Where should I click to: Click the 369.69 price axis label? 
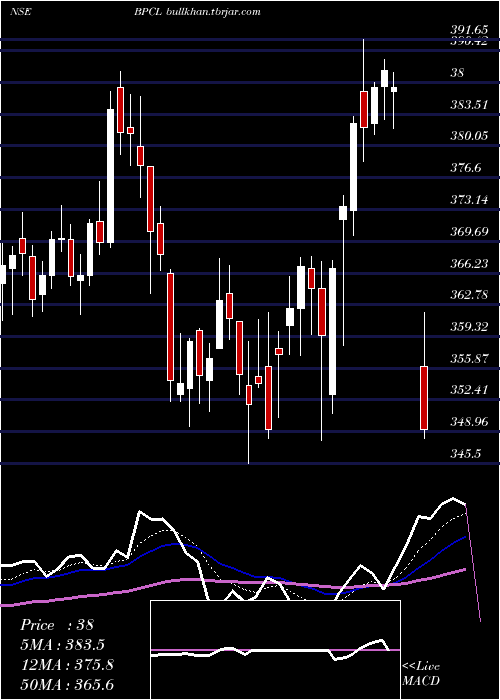coord(468,232)
